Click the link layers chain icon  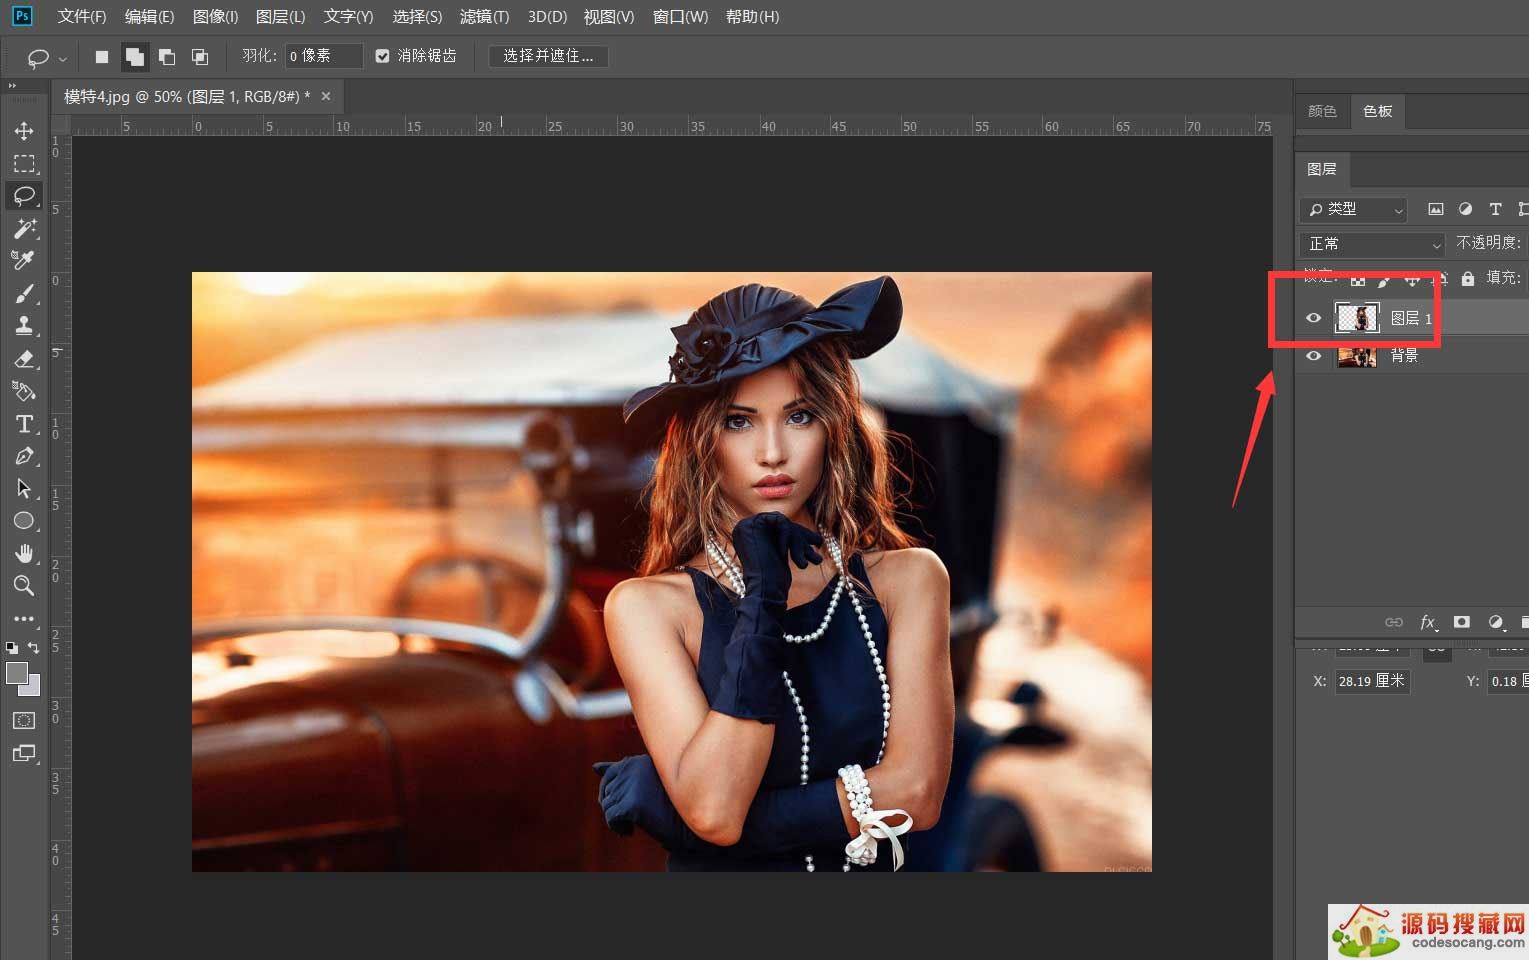click(x=1393, y=622)
